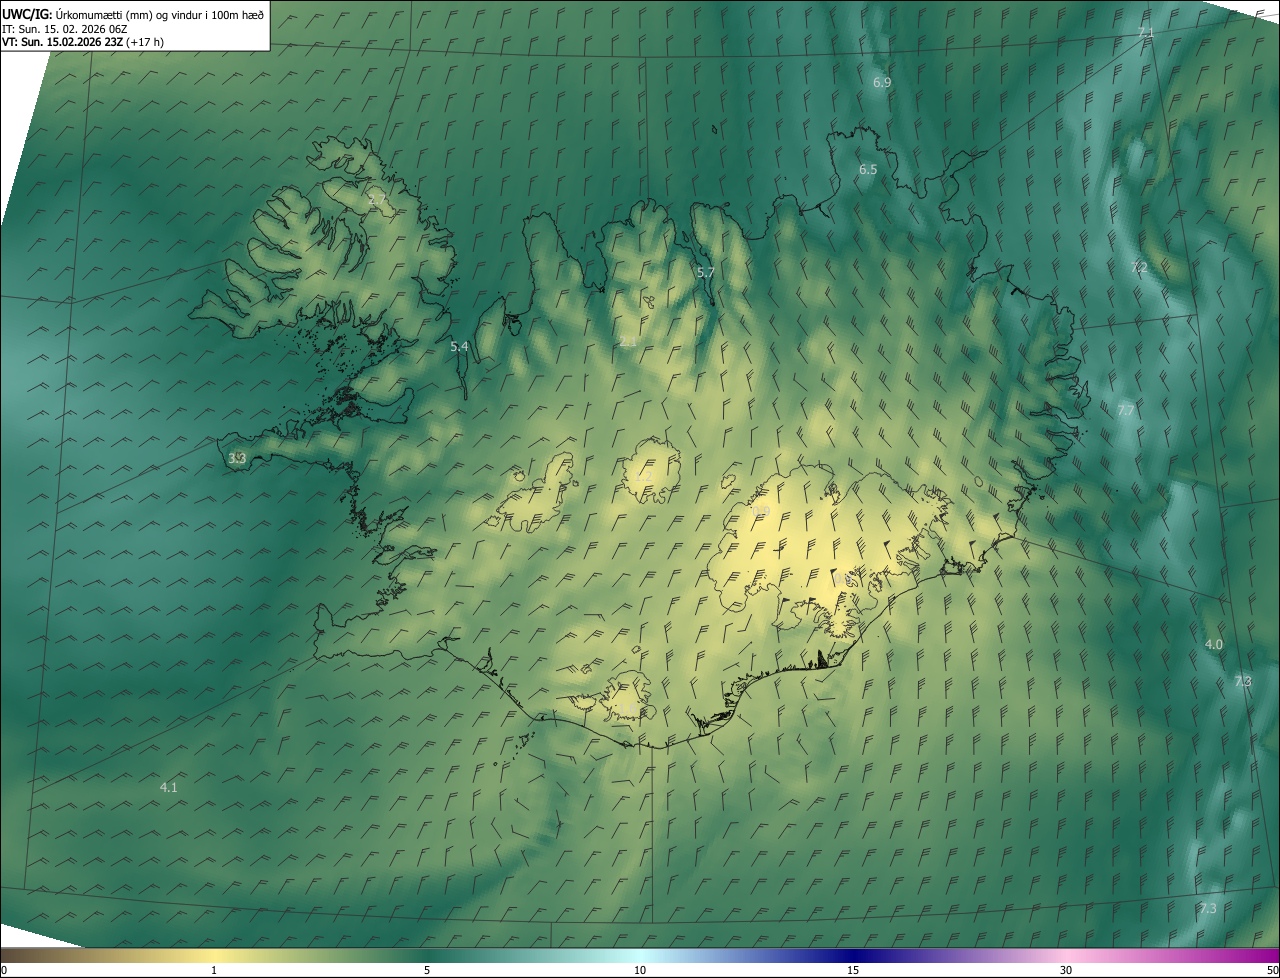Click the 50 tick label on the colour scale

1272,971
